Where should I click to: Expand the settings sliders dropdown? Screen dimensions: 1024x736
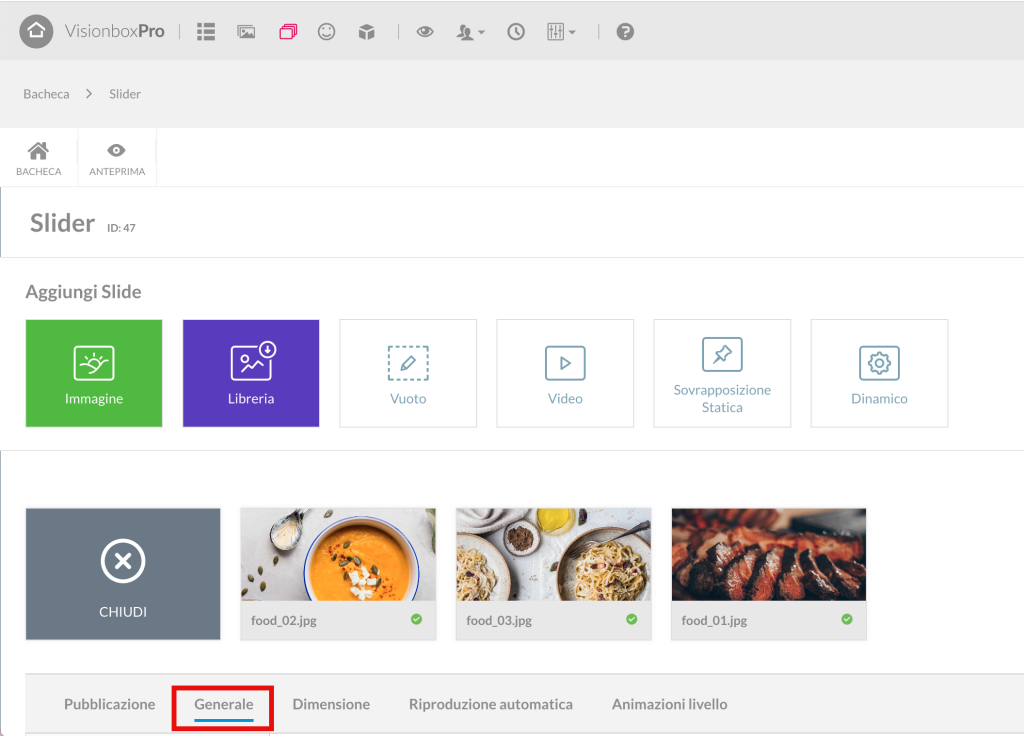[x=561, y=32]
